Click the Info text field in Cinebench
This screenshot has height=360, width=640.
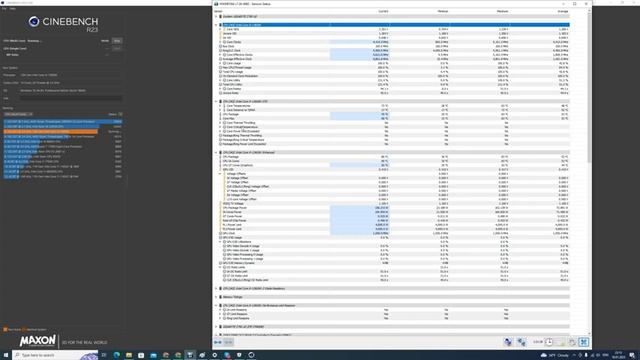[x=71, y=98]
